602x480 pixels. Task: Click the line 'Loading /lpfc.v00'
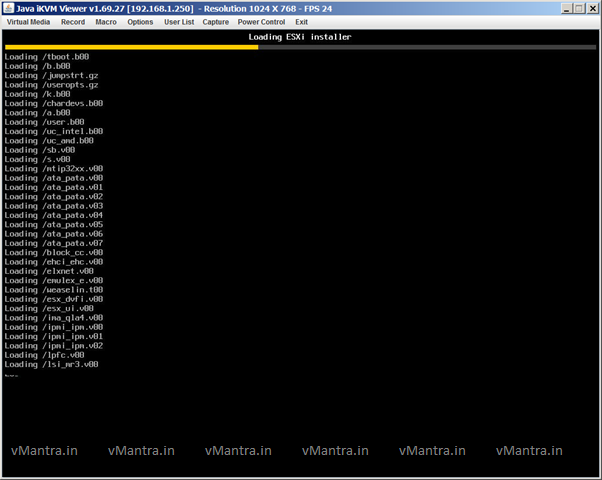45,355
